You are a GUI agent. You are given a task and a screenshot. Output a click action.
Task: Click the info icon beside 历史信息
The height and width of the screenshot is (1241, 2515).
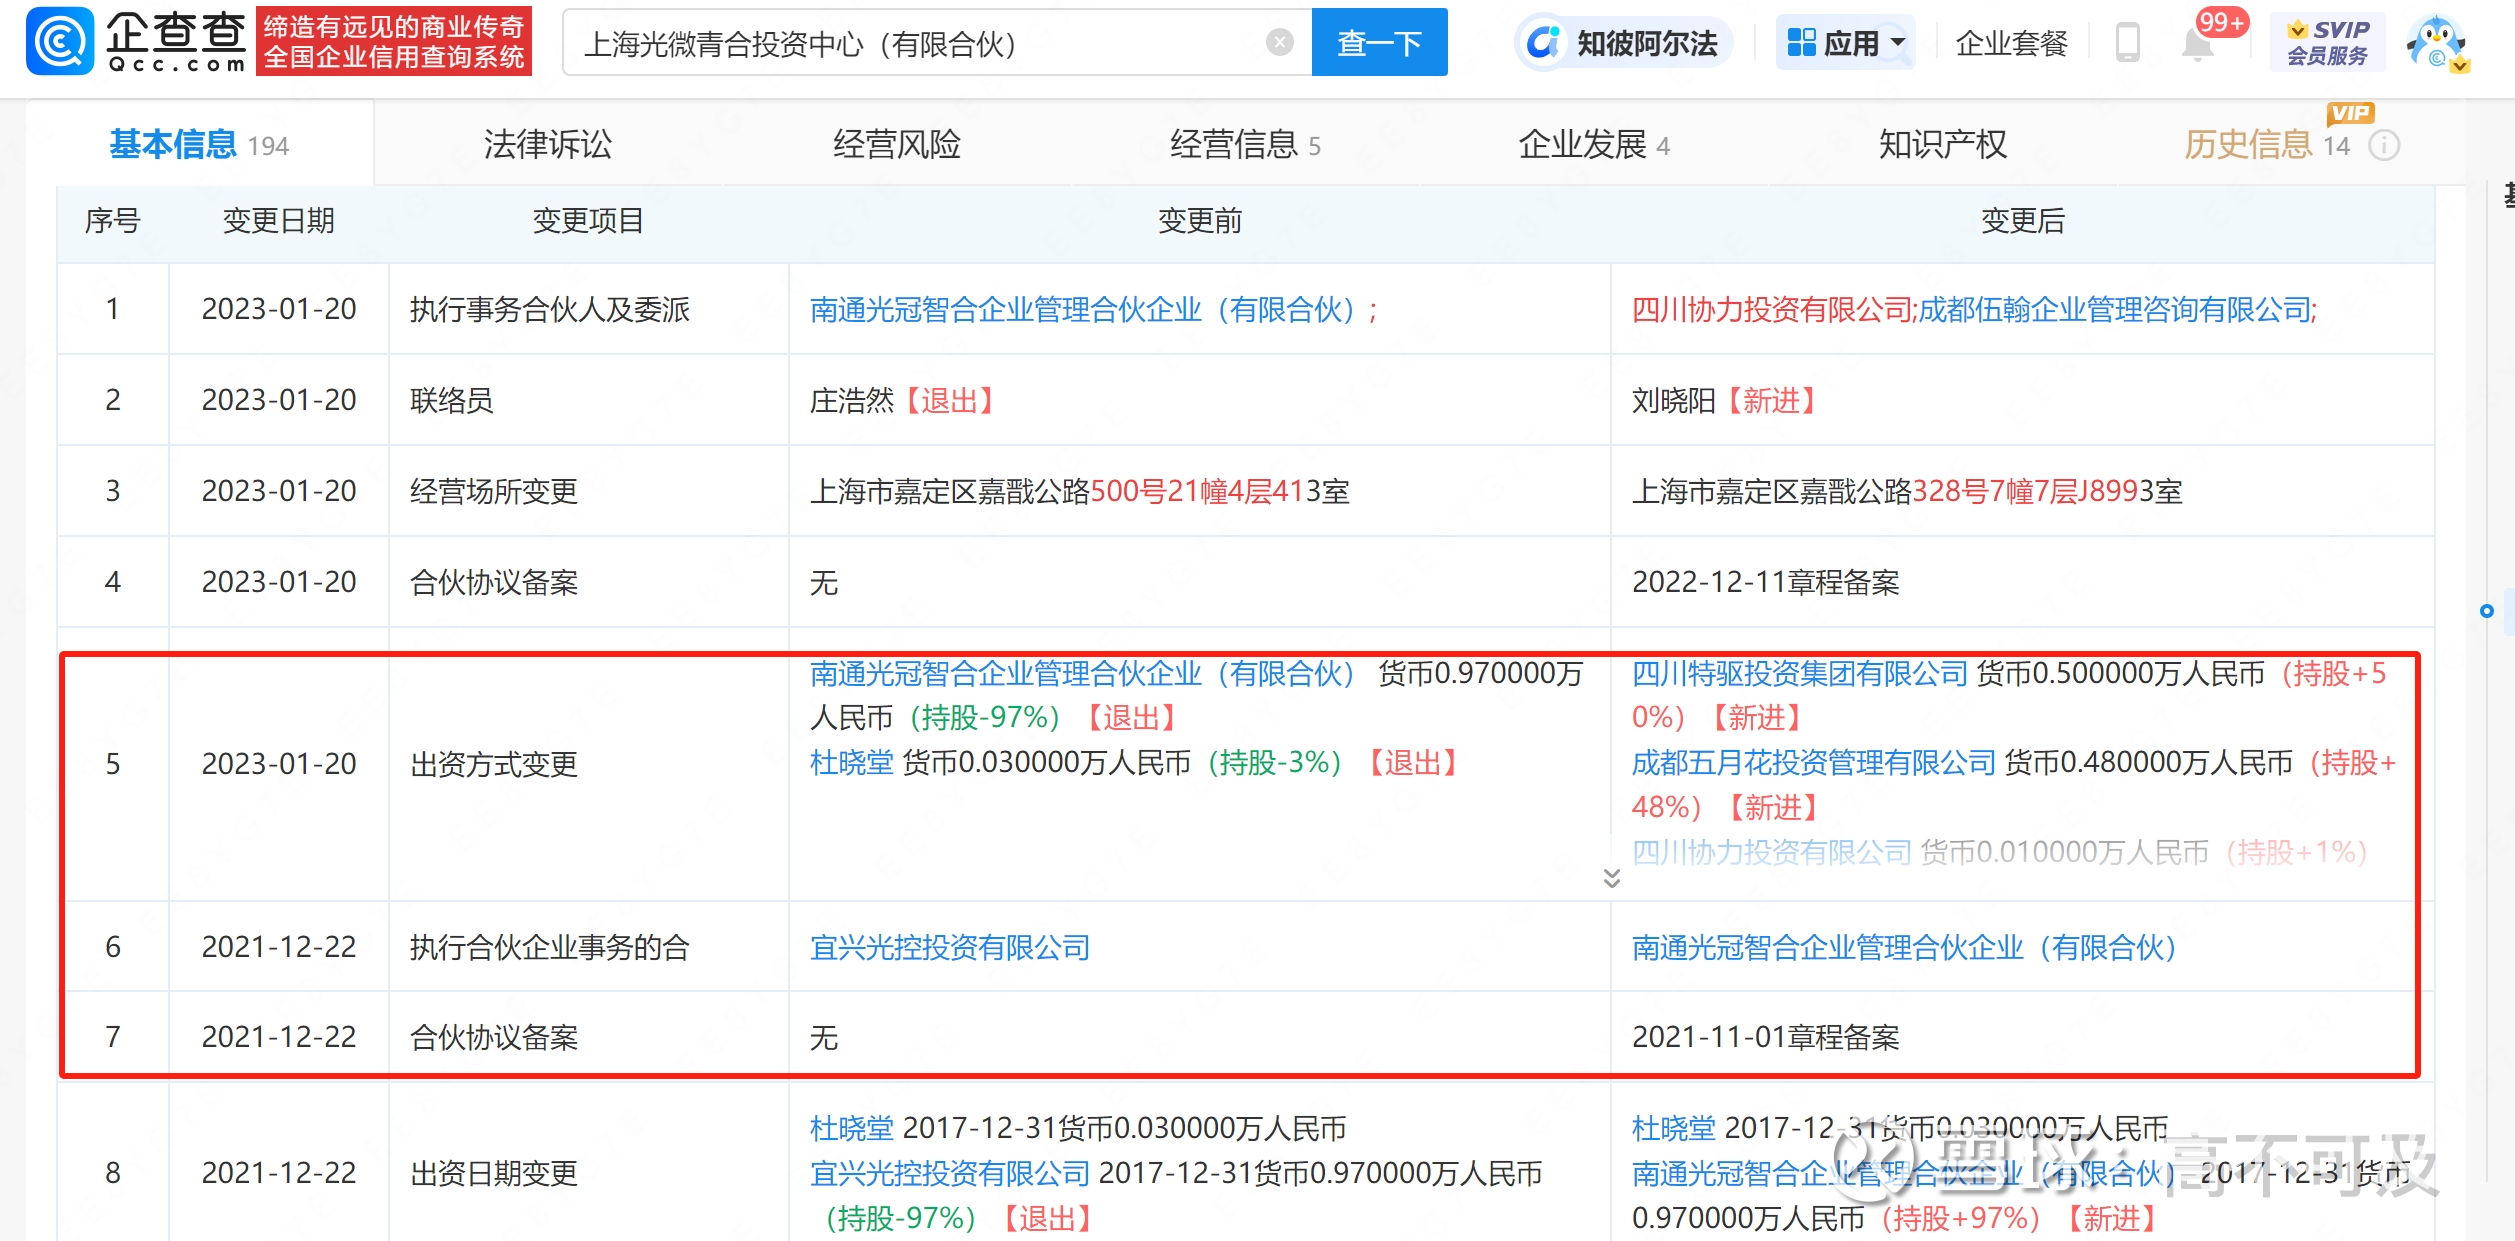(2385, 146)
